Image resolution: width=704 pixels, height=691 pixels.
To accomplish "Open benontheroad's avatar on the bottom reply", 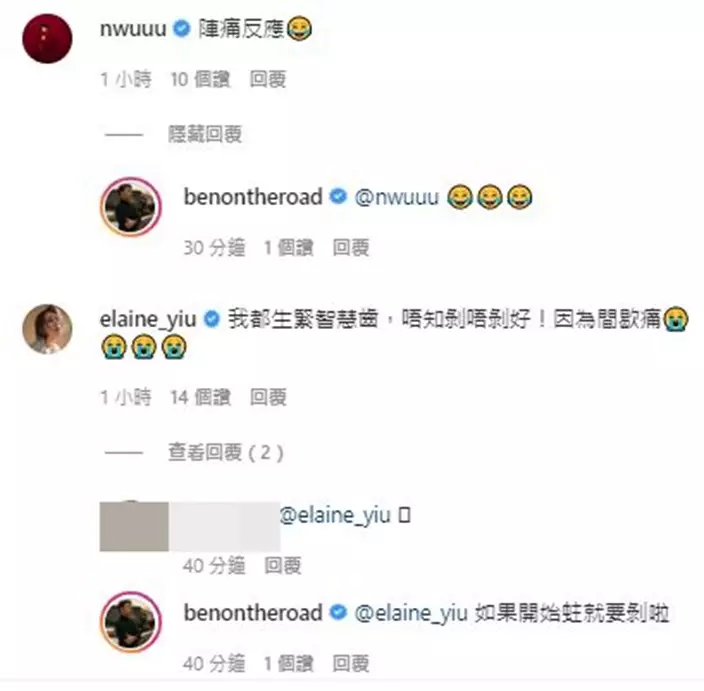I will 131,621.
